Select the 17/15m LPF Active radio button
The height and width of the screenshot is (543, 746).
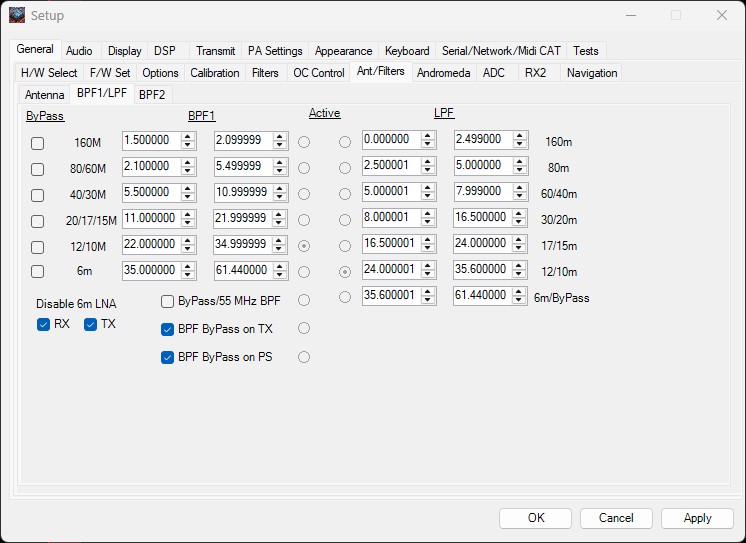345,245
